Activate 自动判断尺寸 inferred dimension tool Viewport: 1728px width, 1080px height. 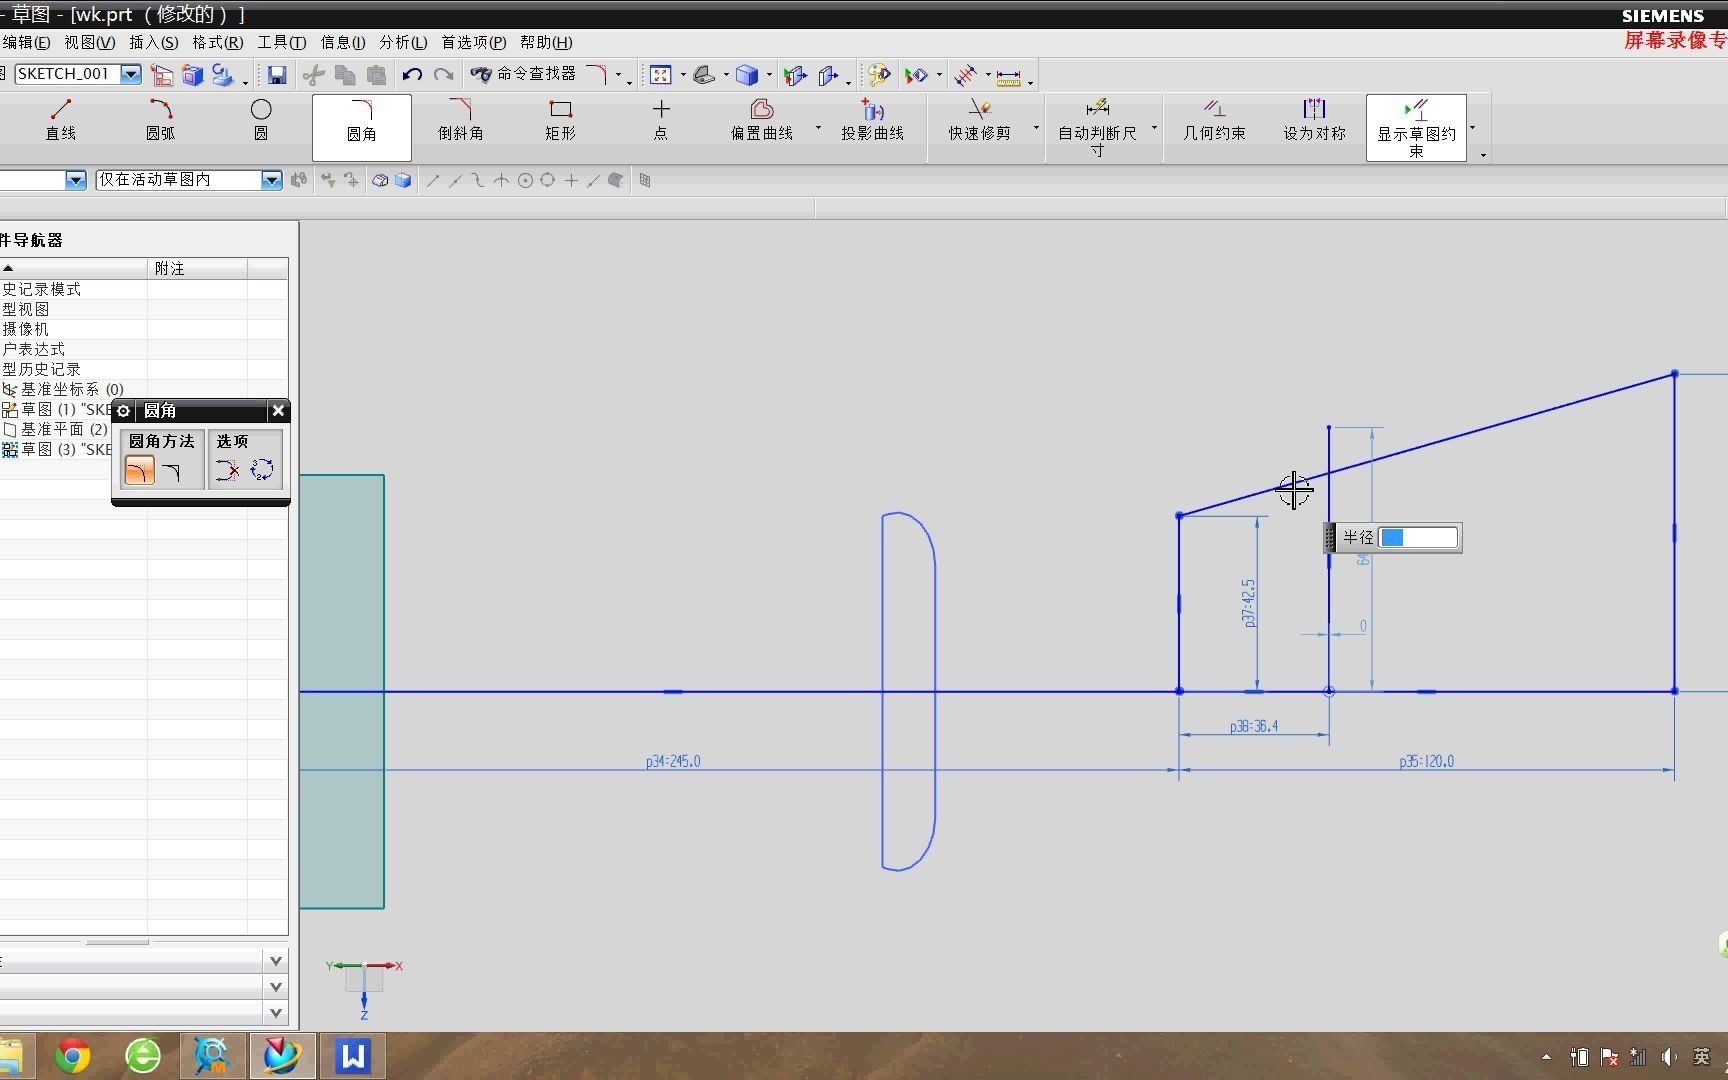tap(1097, 127)
